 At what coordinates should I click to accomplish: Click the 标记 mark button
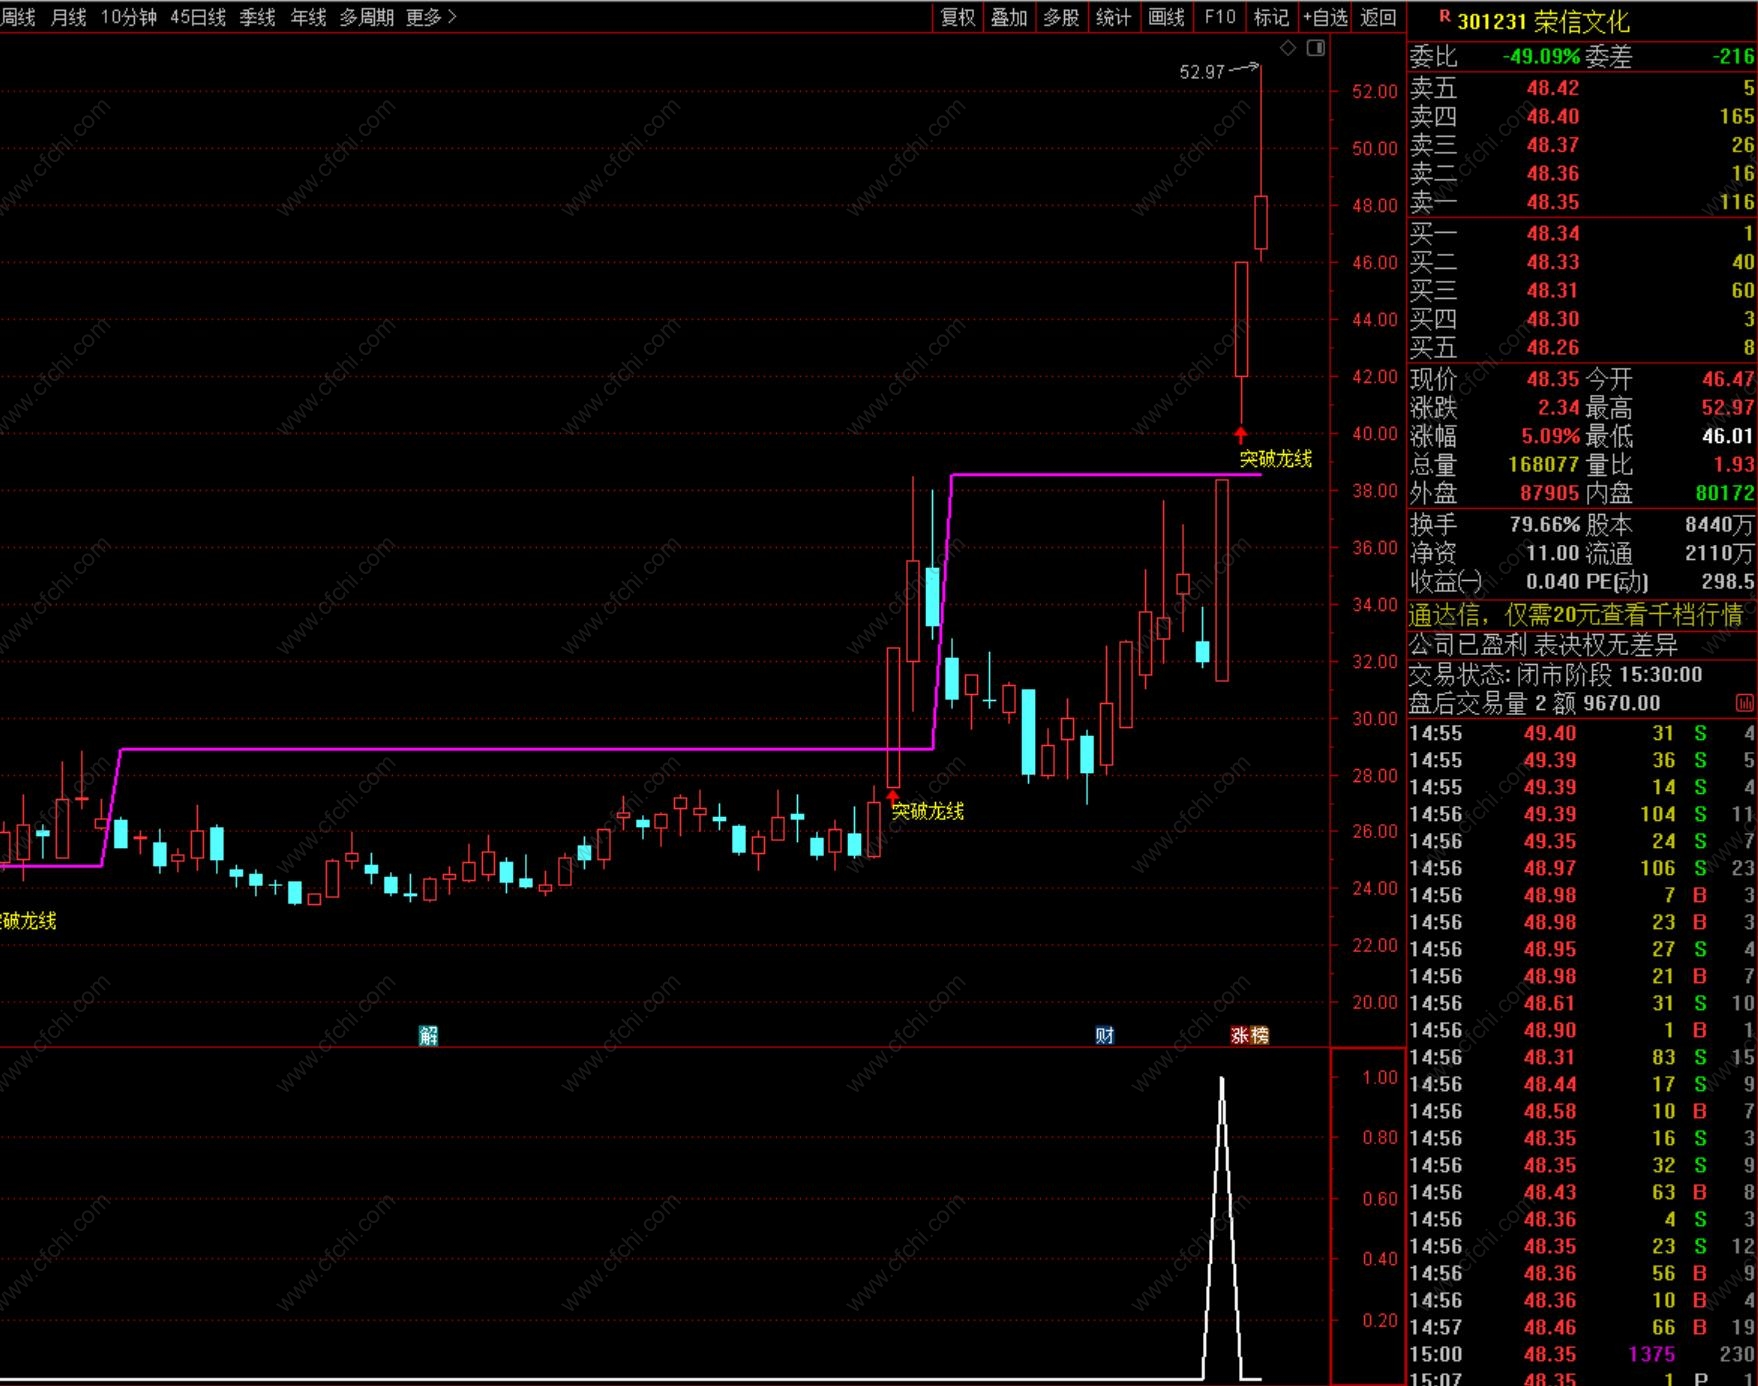[1272, 17]
